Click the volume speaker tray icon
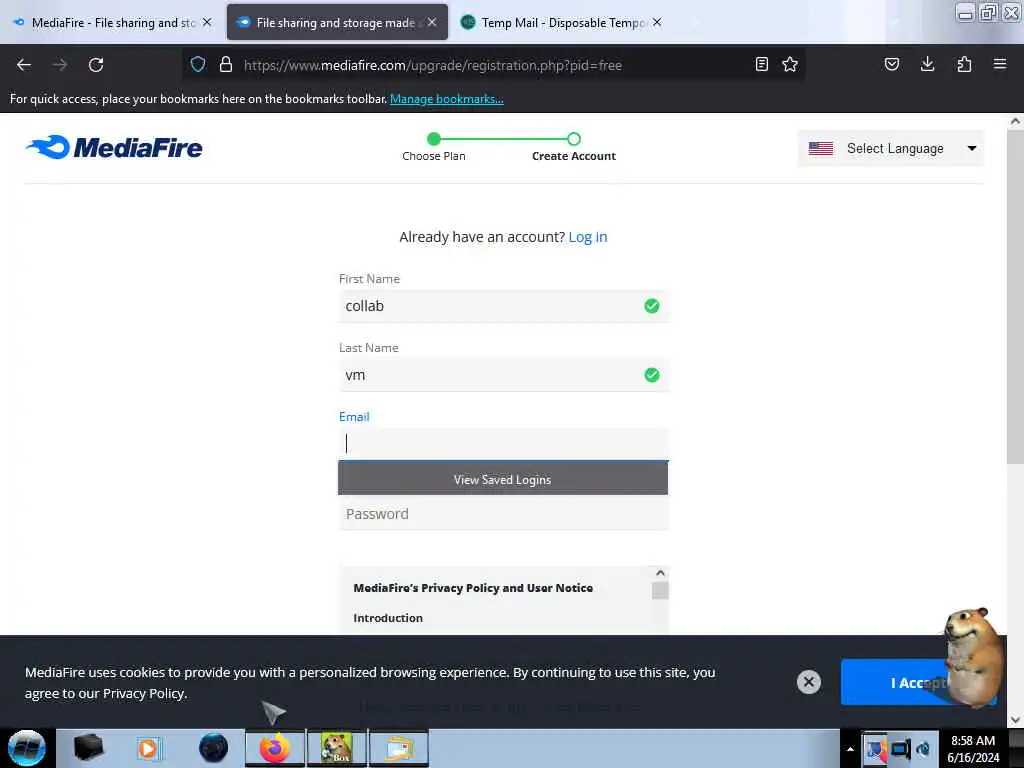The width and height of the screenshot is (1024, 768). click(x=923, y=749)
